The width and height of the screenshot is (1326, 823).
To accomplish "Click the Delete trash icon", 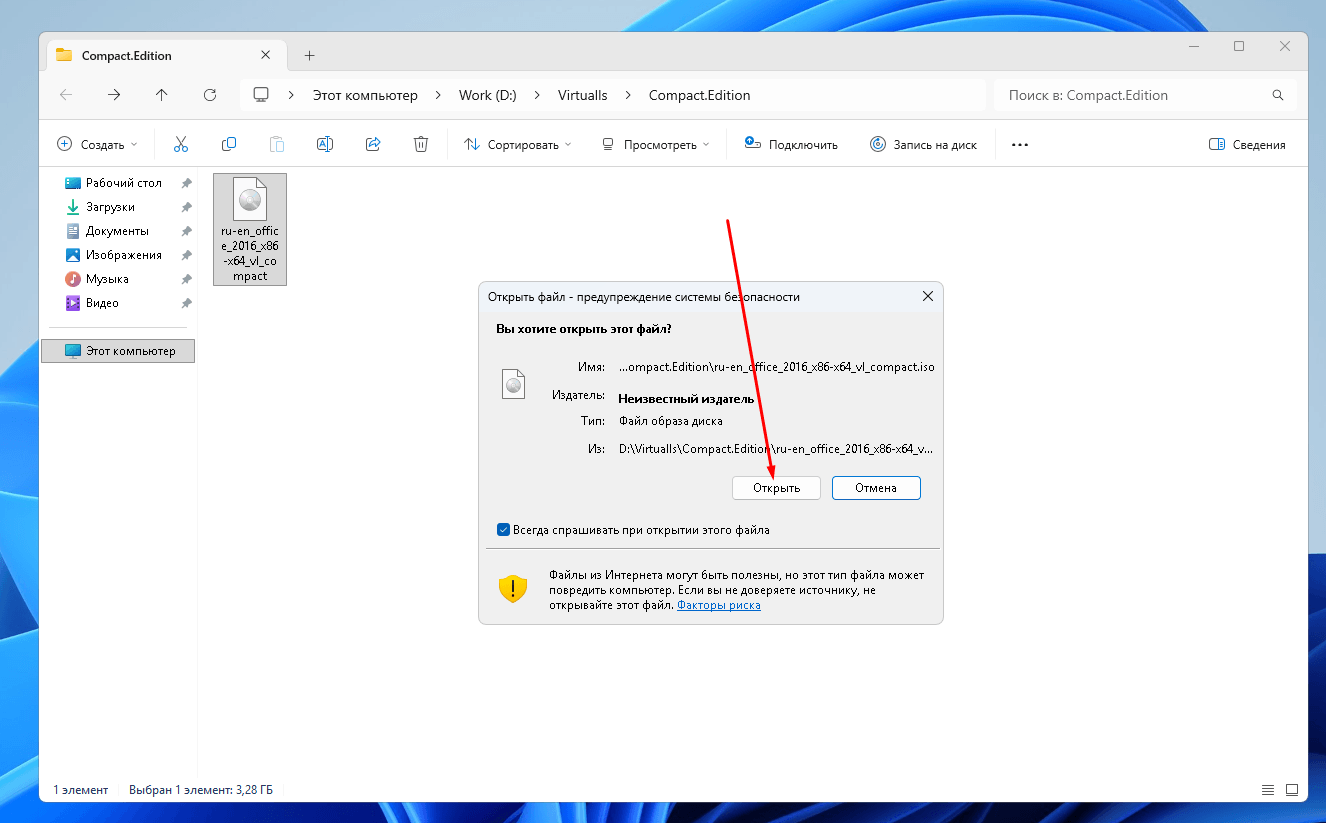I will (421, 144).
